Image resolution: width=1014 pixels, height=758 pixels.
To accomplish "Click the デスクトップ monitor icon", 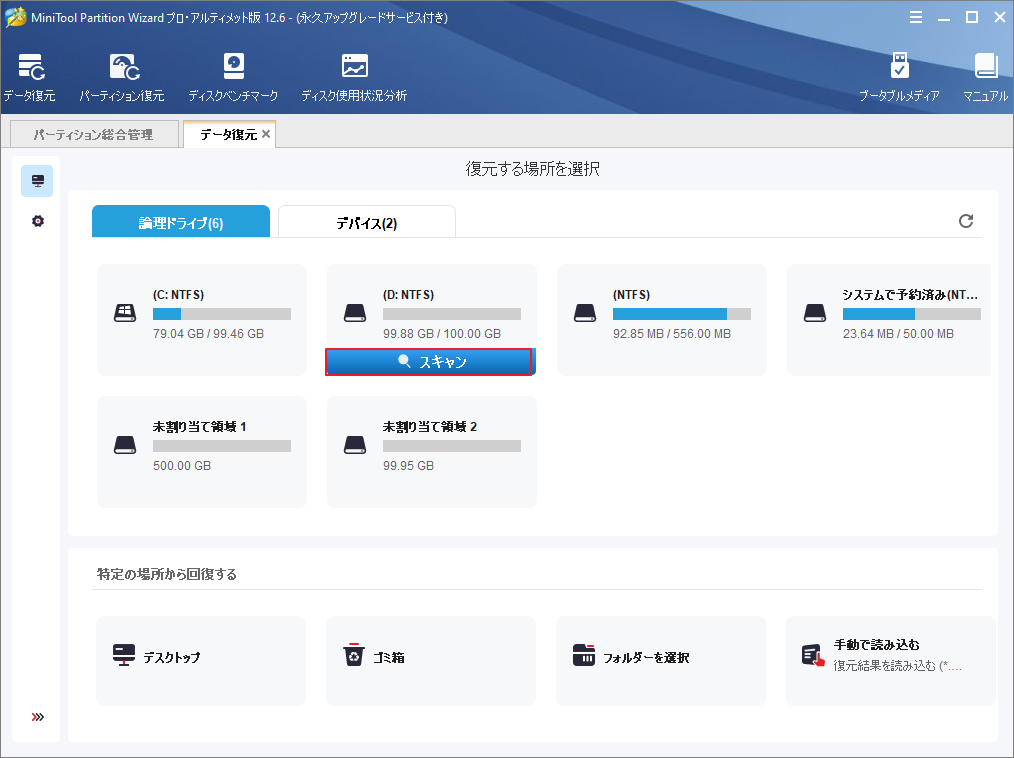I will 124,655.
